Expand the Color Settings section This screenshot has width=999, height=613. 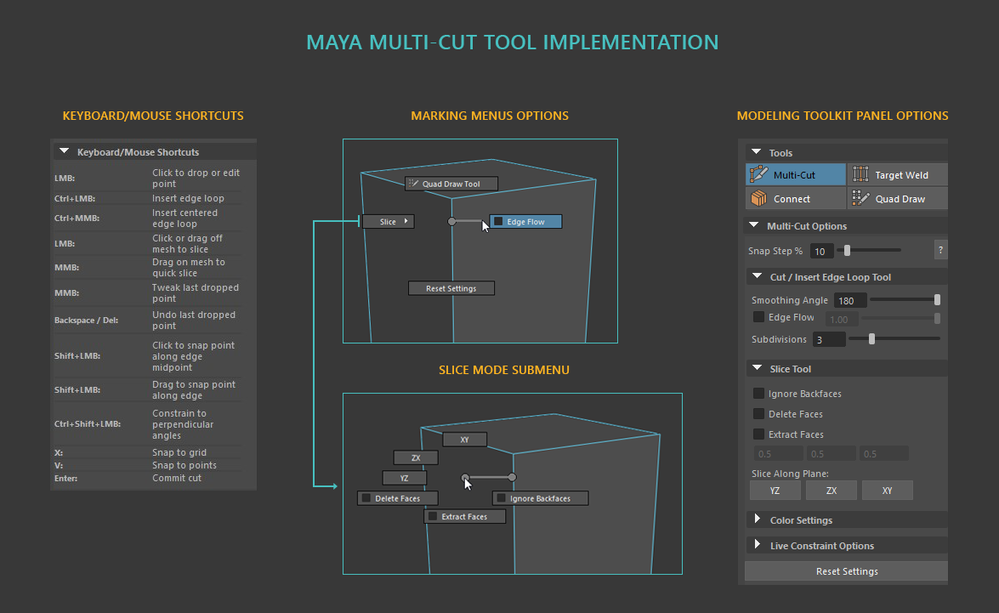757,519
